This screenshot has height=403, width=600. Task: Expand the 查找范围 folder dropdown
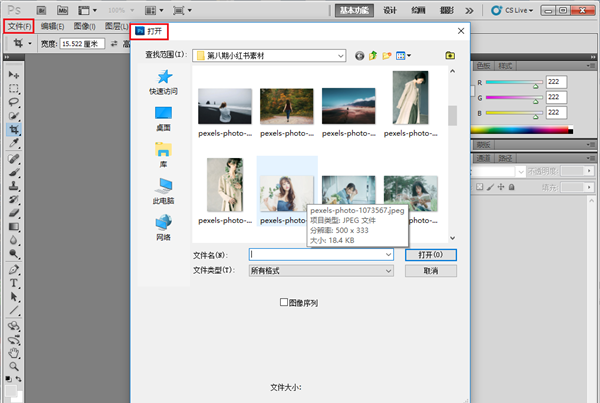coord(341,56)
